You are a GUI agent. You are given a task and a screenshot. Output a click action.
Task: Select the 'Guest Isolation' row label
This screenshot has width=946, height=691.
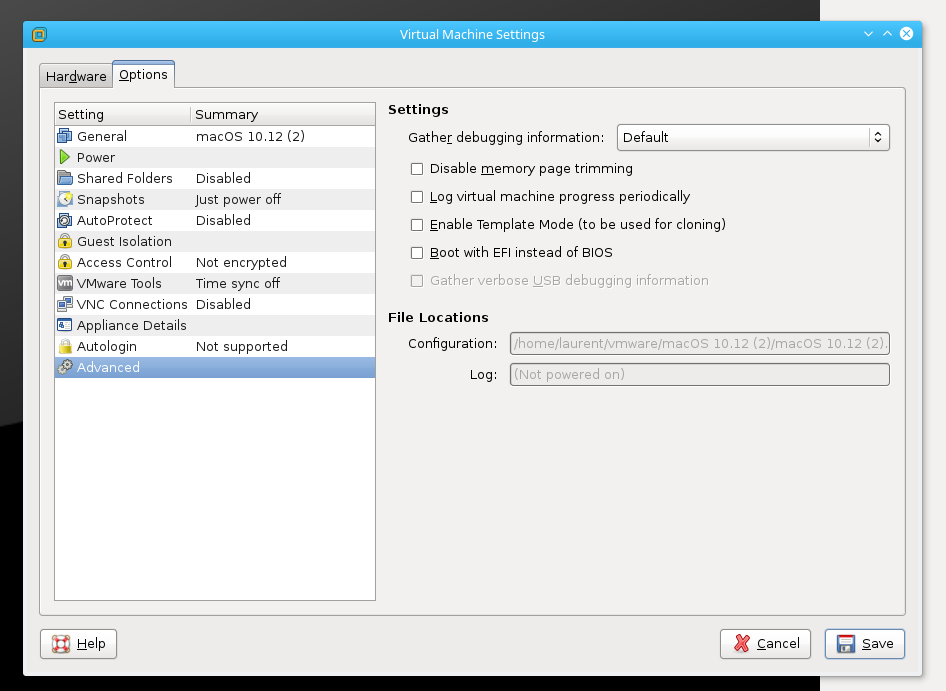coord(124,241)
